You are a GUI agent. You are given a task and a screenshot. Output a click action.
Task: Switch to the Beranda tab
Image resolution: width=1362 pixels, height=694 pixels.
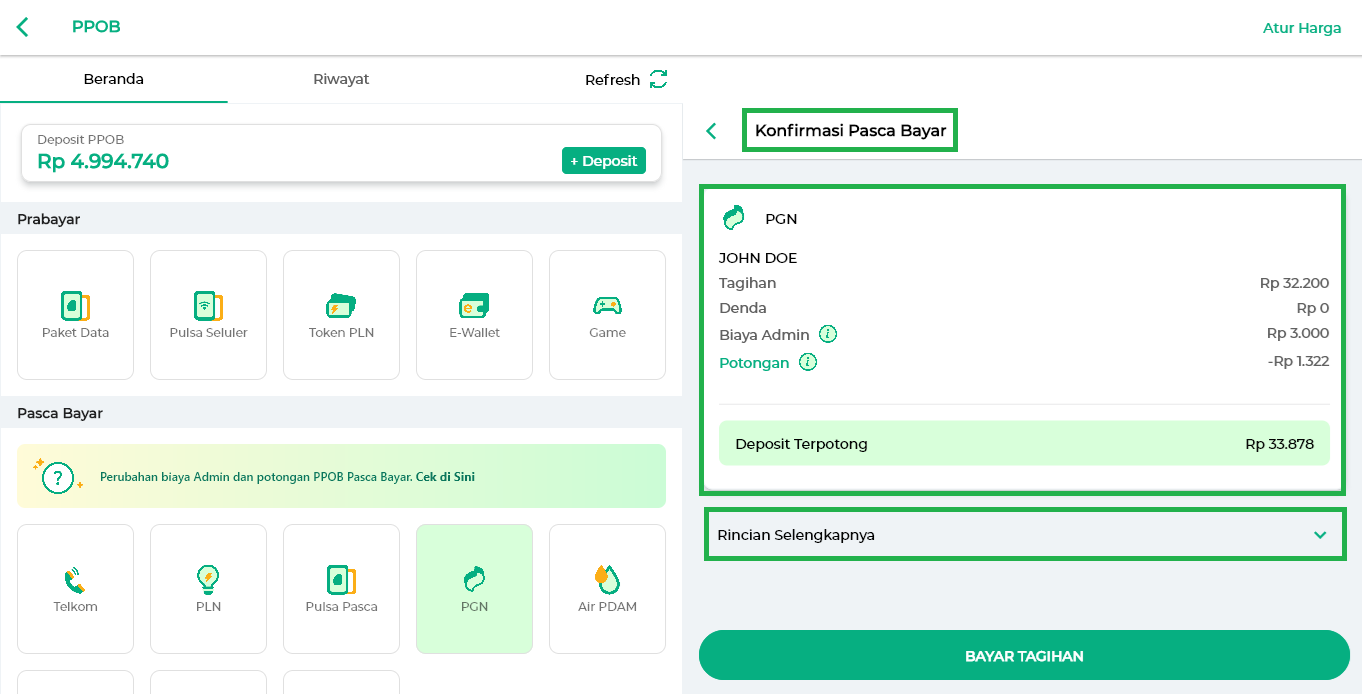pos(114,79)
